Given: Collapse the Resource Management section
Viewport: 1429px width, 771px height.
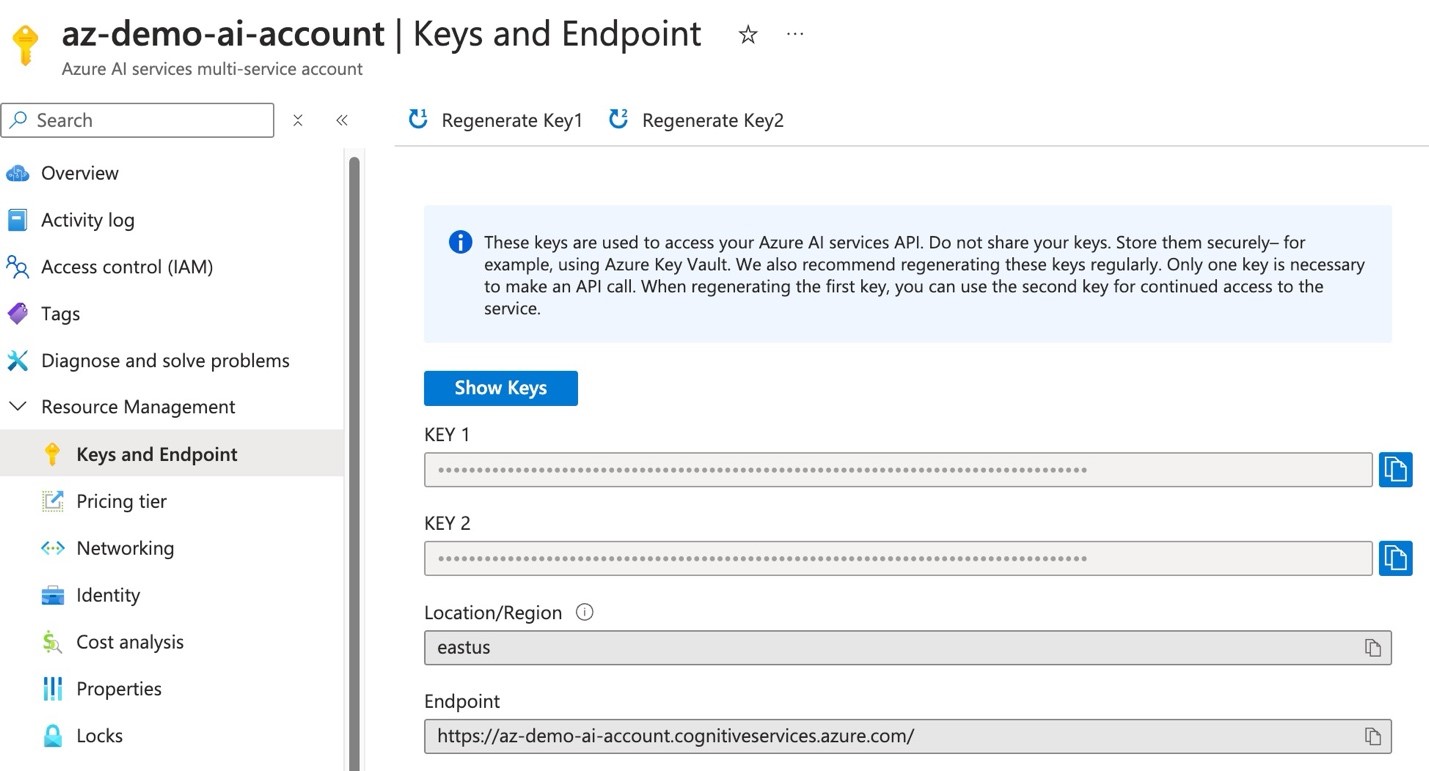Looking at the screenshot, I should point(17,406).
